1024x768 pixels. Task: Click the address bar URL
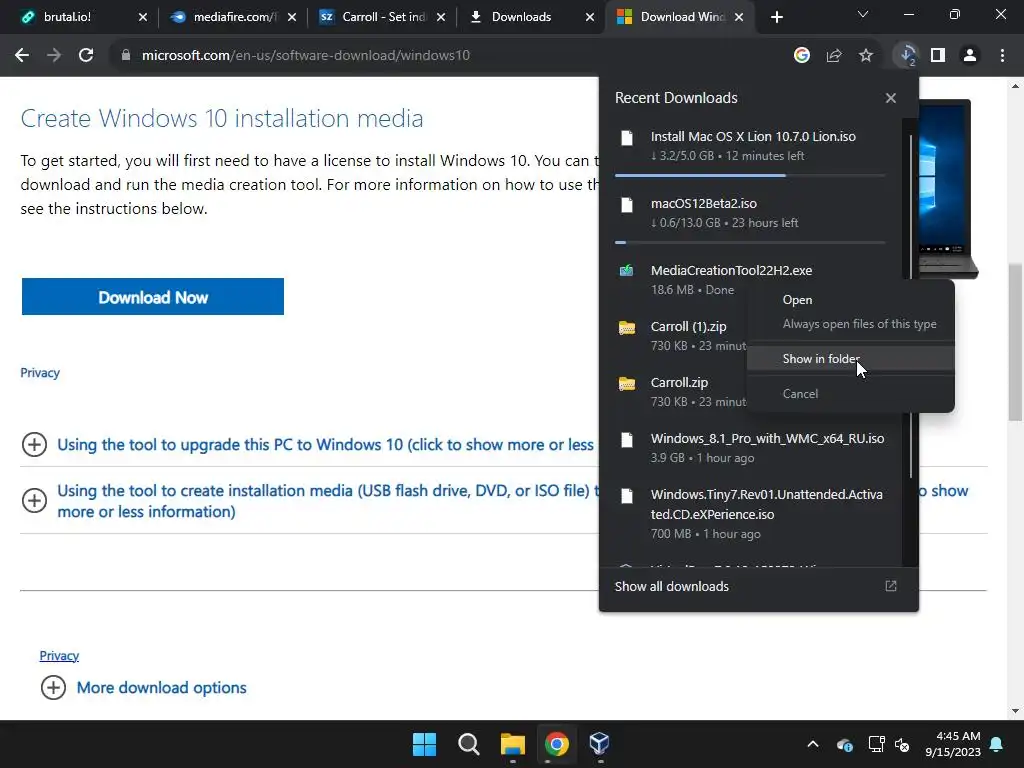[306, 56]
